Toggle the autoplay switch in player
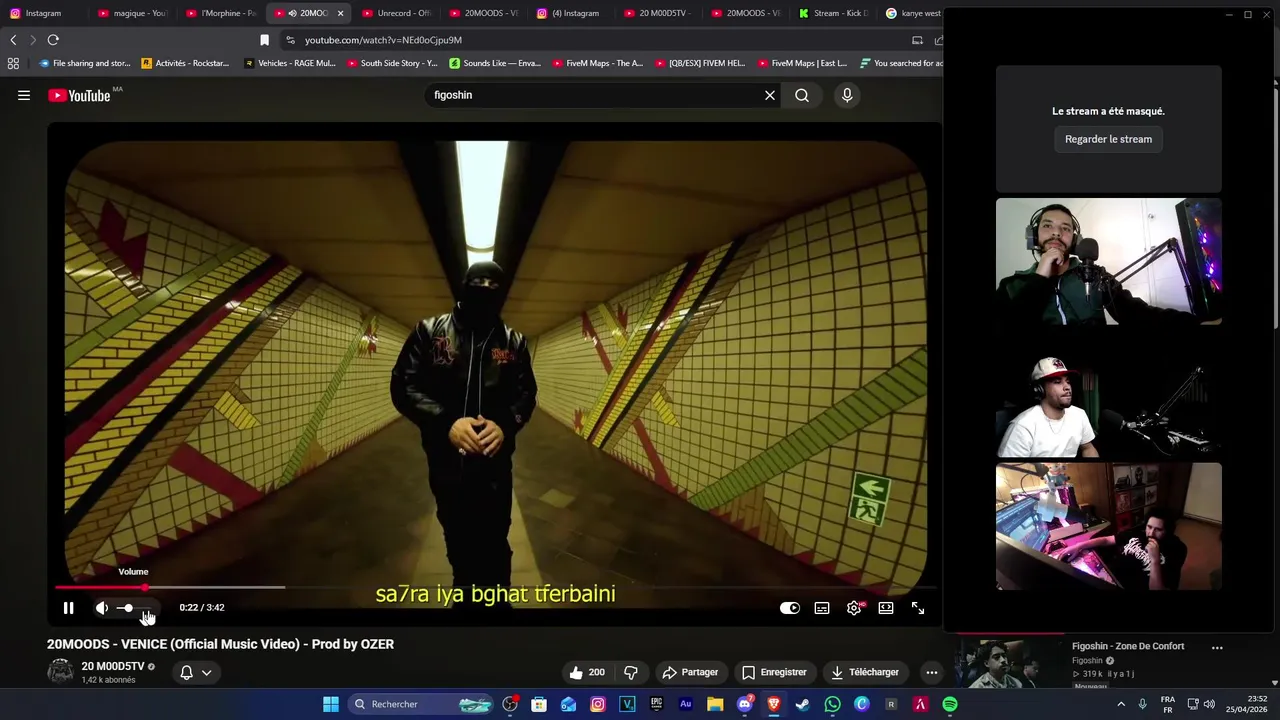 point(790,608)
